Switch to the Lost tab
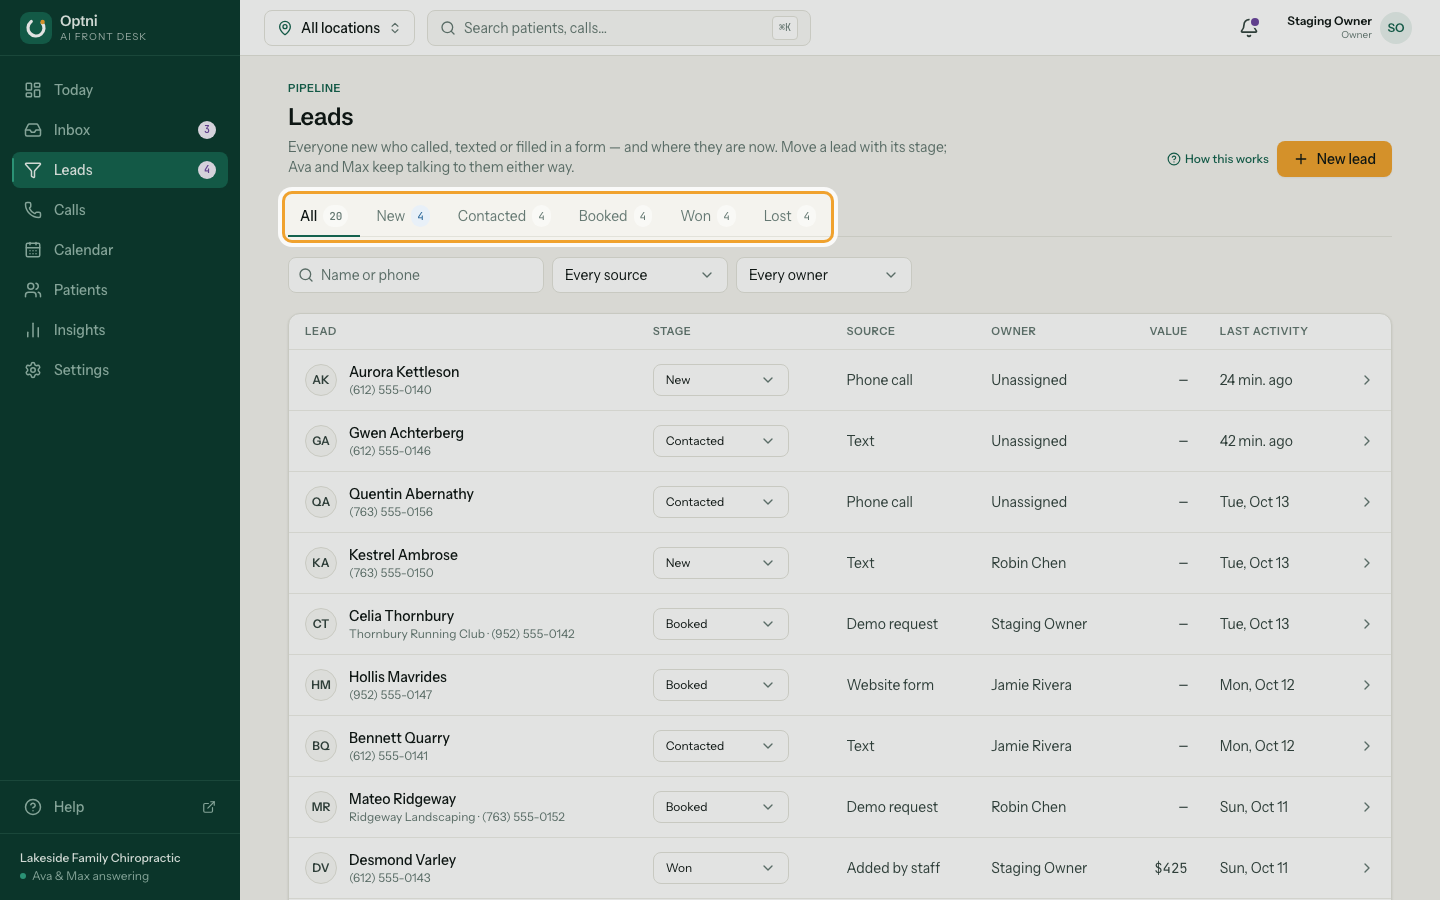Image resolution: width=1440 pixels, height=900 pixels. point(788,216)
